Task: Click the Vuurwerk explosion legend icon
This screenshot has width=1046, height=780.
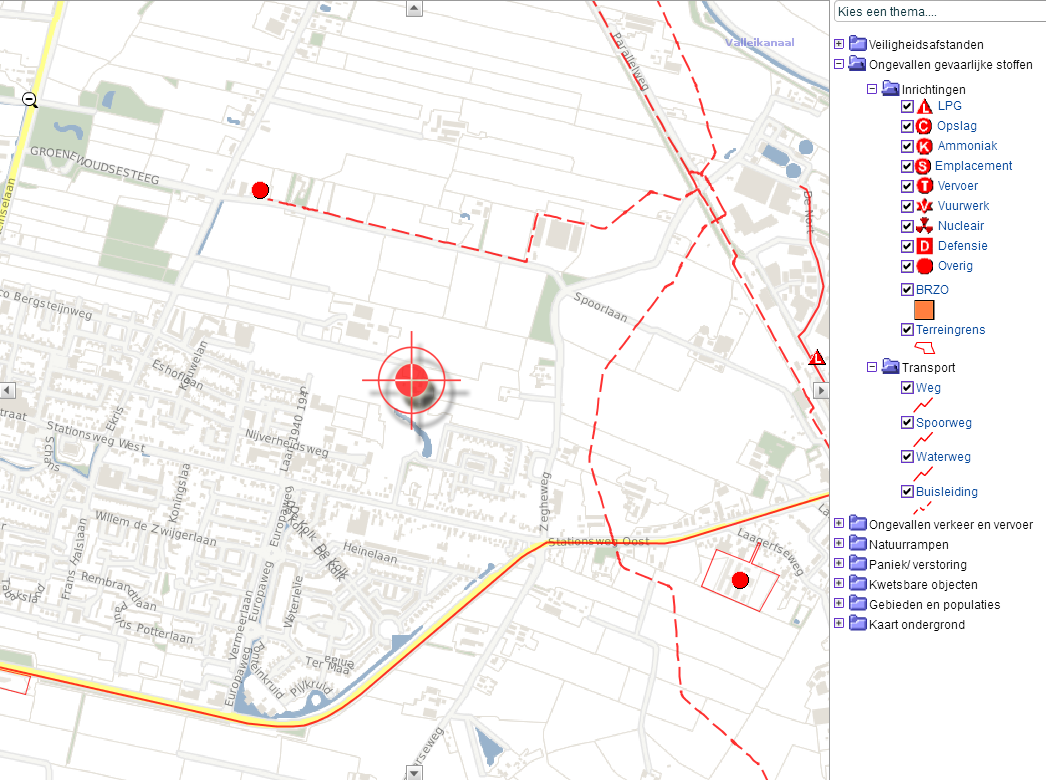Action: (924, 206)
